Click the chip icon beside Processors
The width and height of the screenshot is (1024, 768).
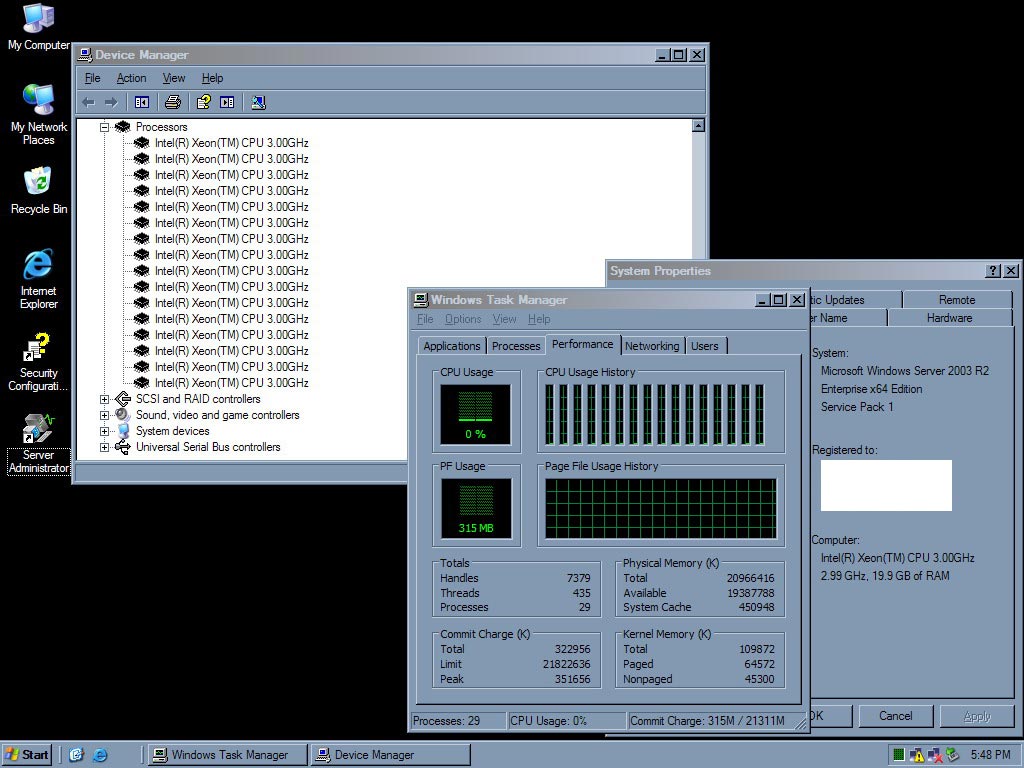122,127
